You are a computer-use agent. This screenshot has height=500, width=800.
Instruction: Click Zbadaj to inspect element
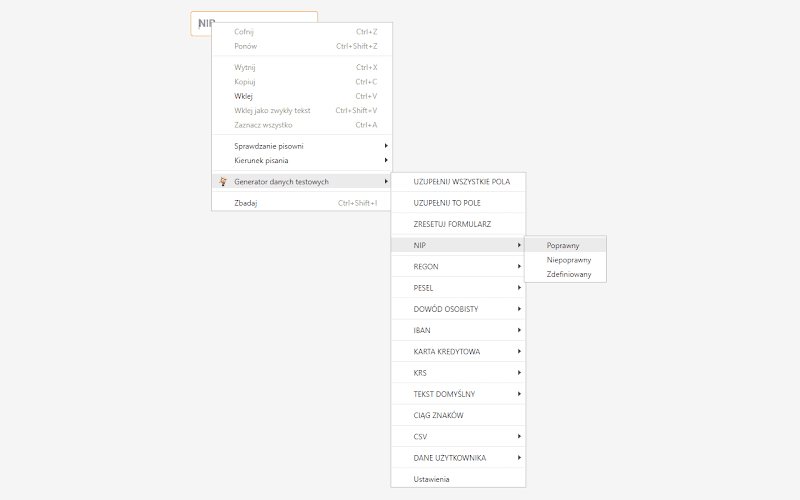tap(302, 203)
